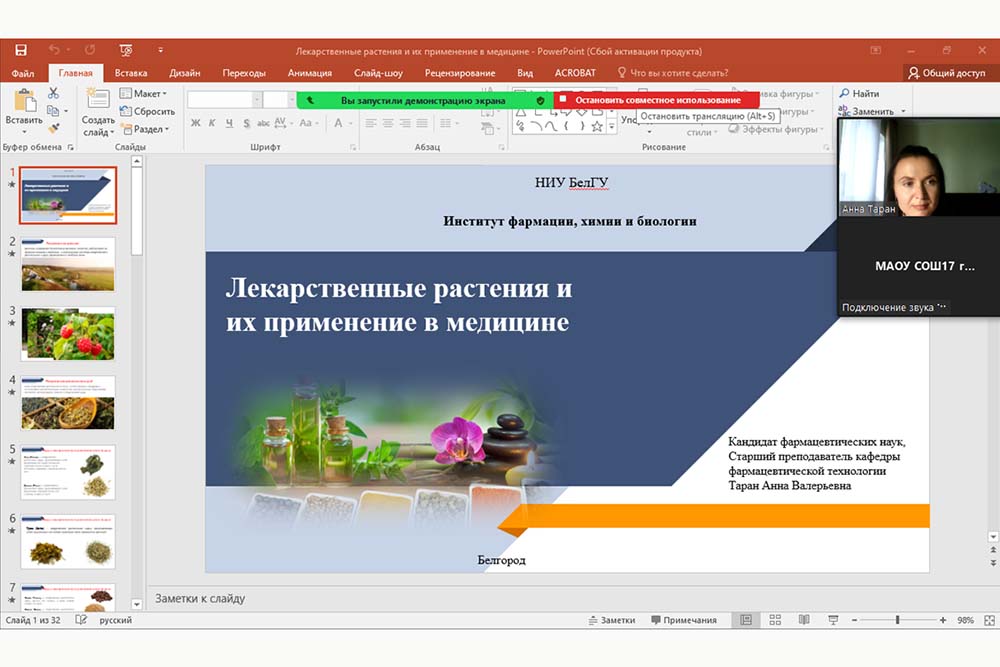Select slide 3 thumbnail with berries
Screen dimensions: 1000x667
point(68,334)
